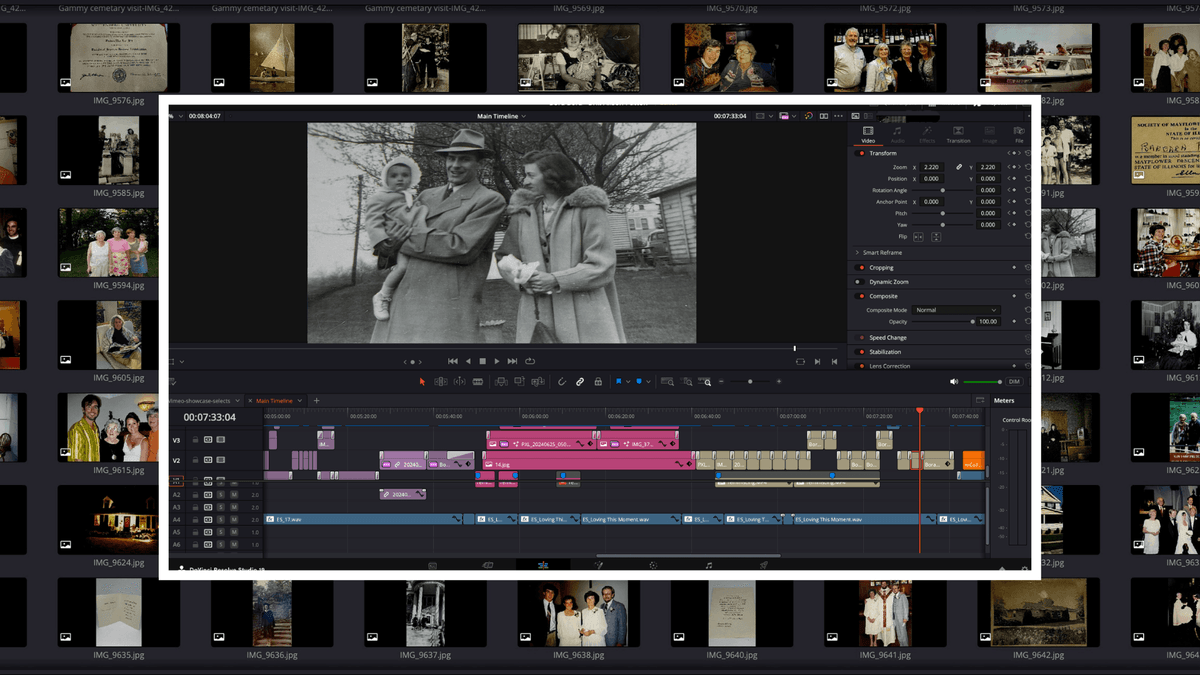Screen dimensions: 1200x675
Task: Adjust the Opacity slider
Action: [x=942, y=321]
